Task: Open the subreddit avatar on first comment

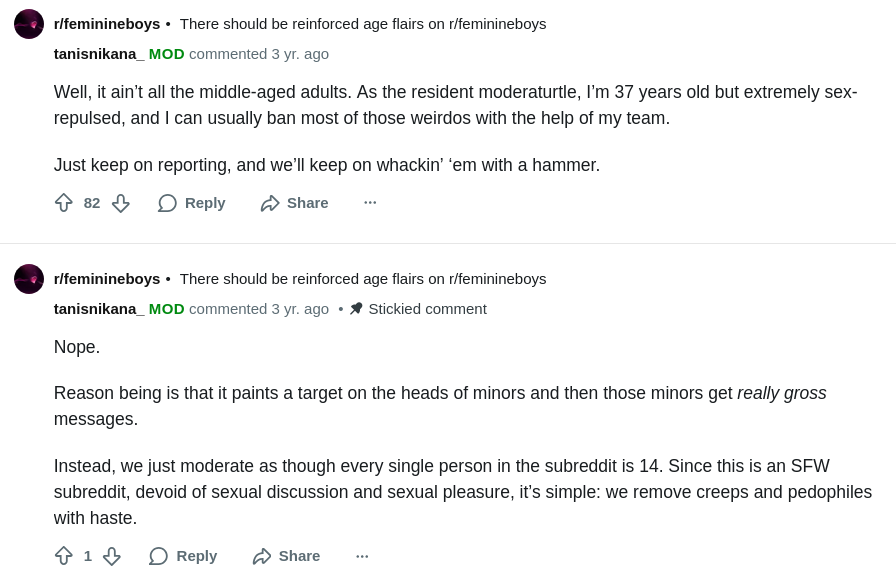Action: click(29, 24)
